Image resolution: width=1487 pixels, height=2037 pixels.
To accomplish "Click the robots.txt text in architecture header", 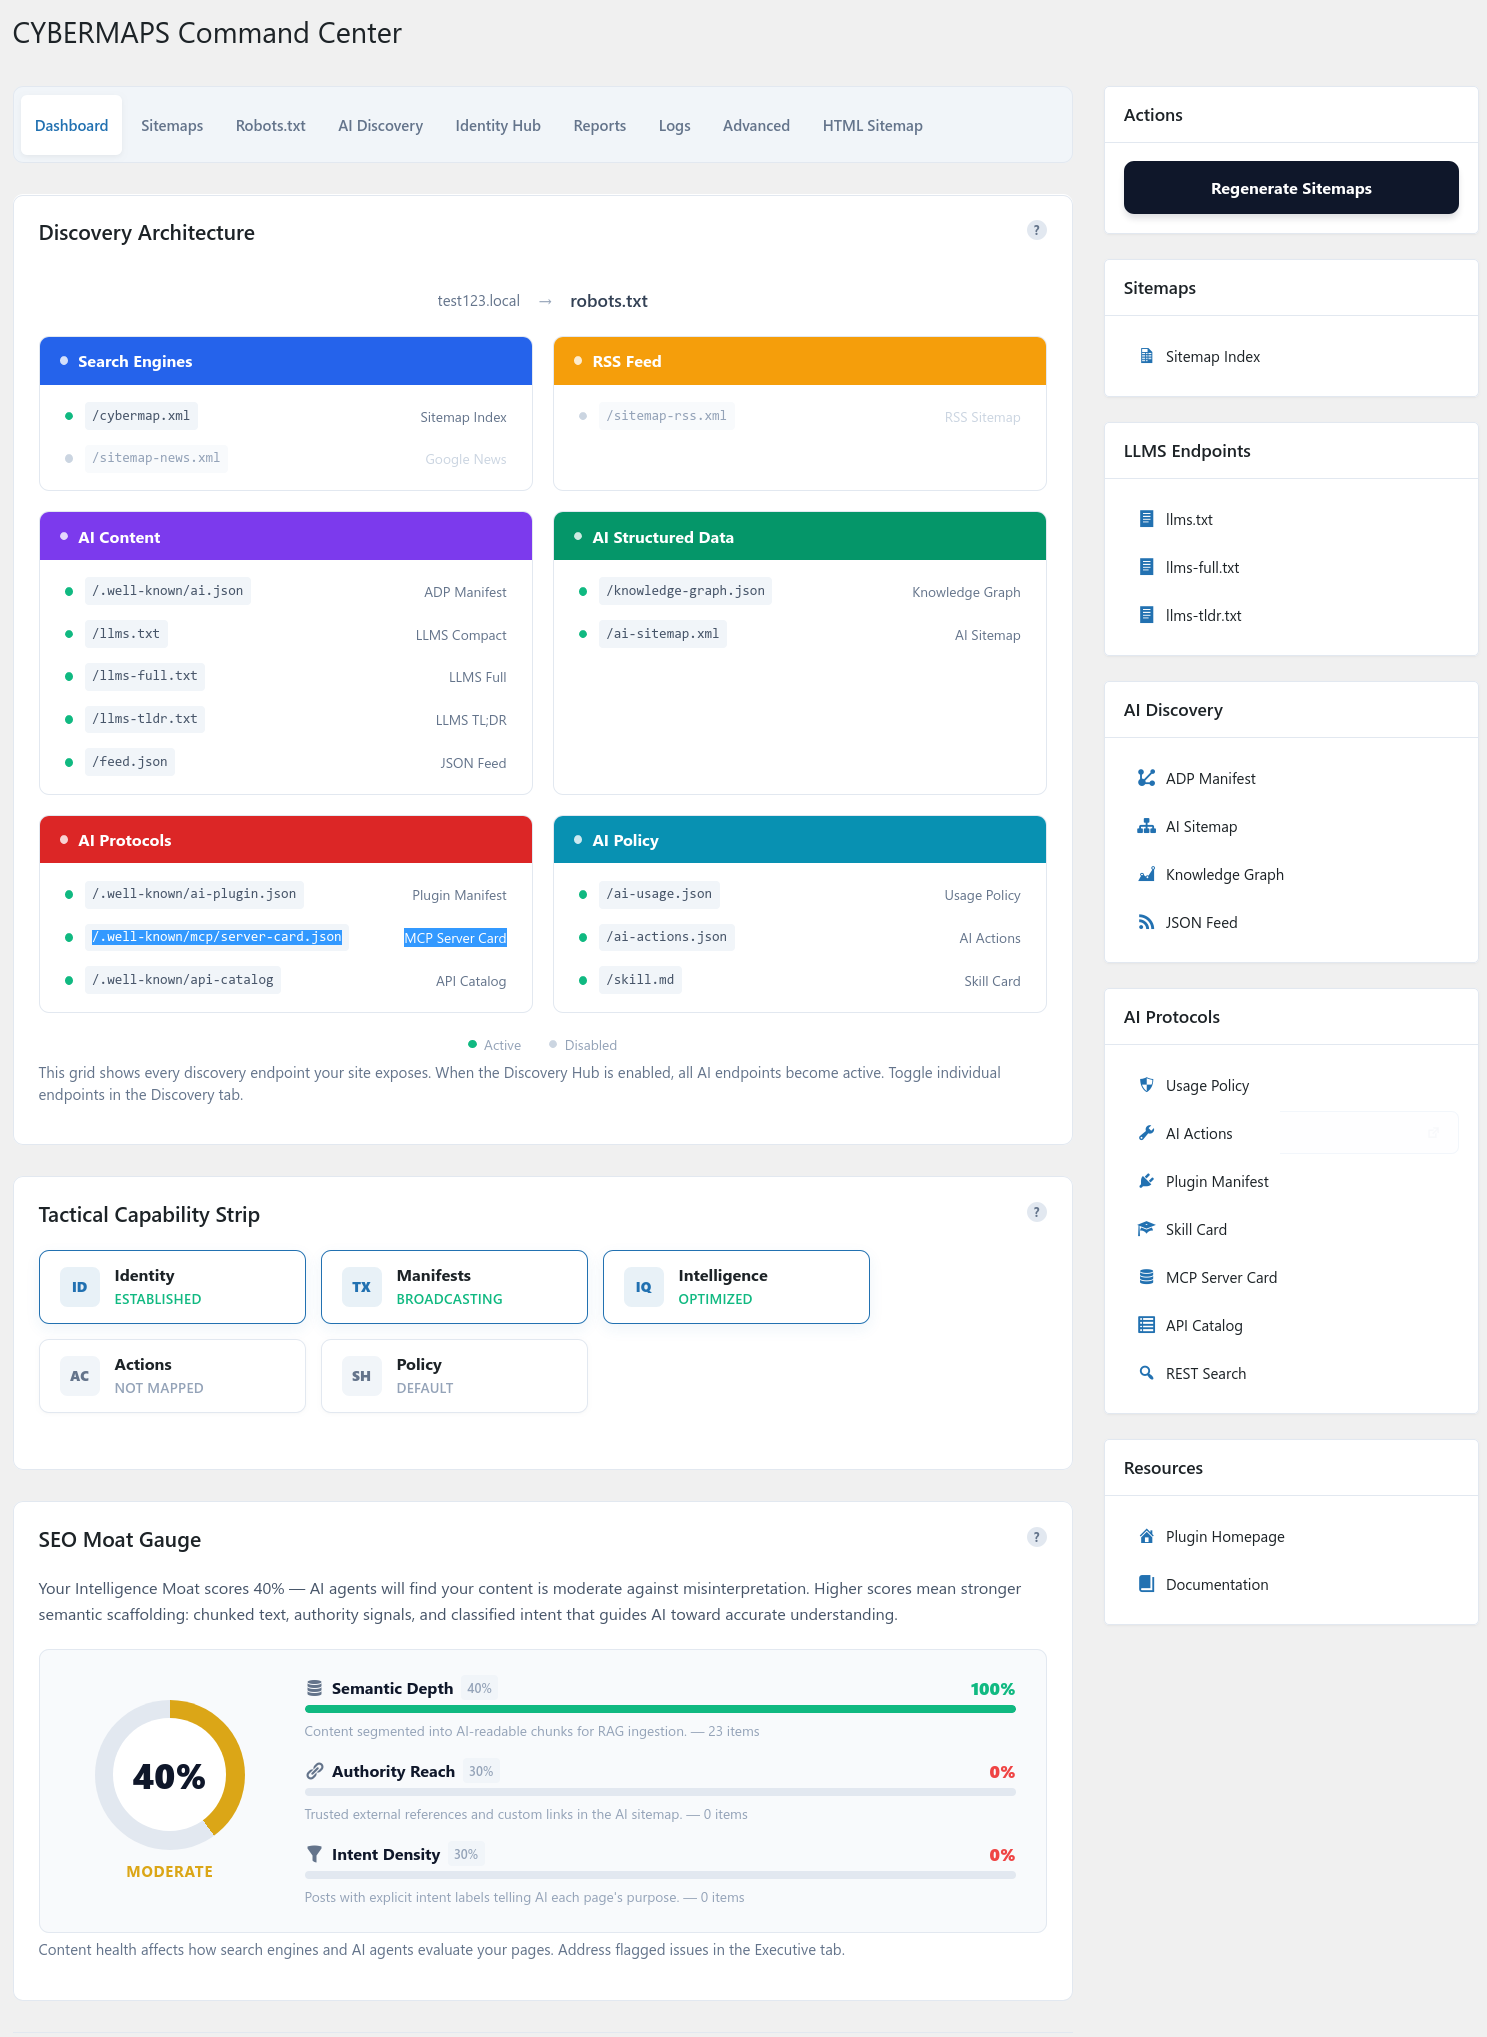I will tap(609, 301).
